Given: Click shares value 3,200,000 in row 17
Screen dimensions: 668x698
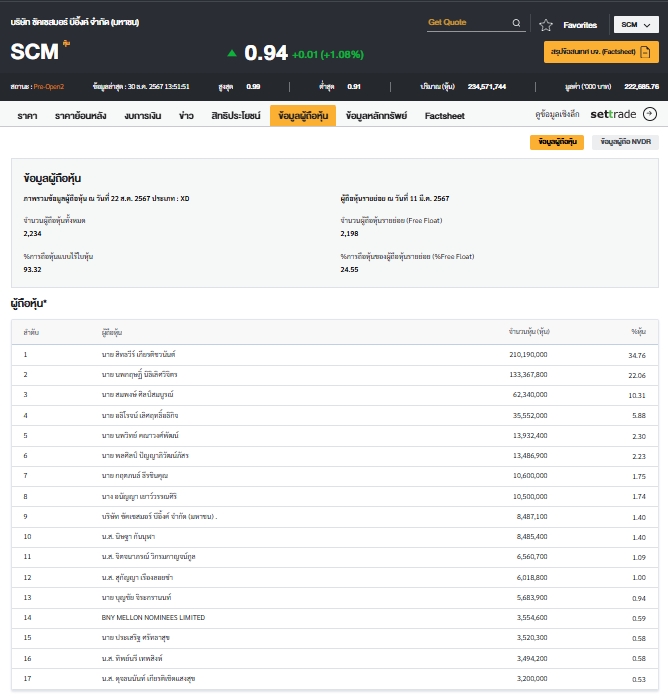Looking at the screenshot, I should point(532,678).
